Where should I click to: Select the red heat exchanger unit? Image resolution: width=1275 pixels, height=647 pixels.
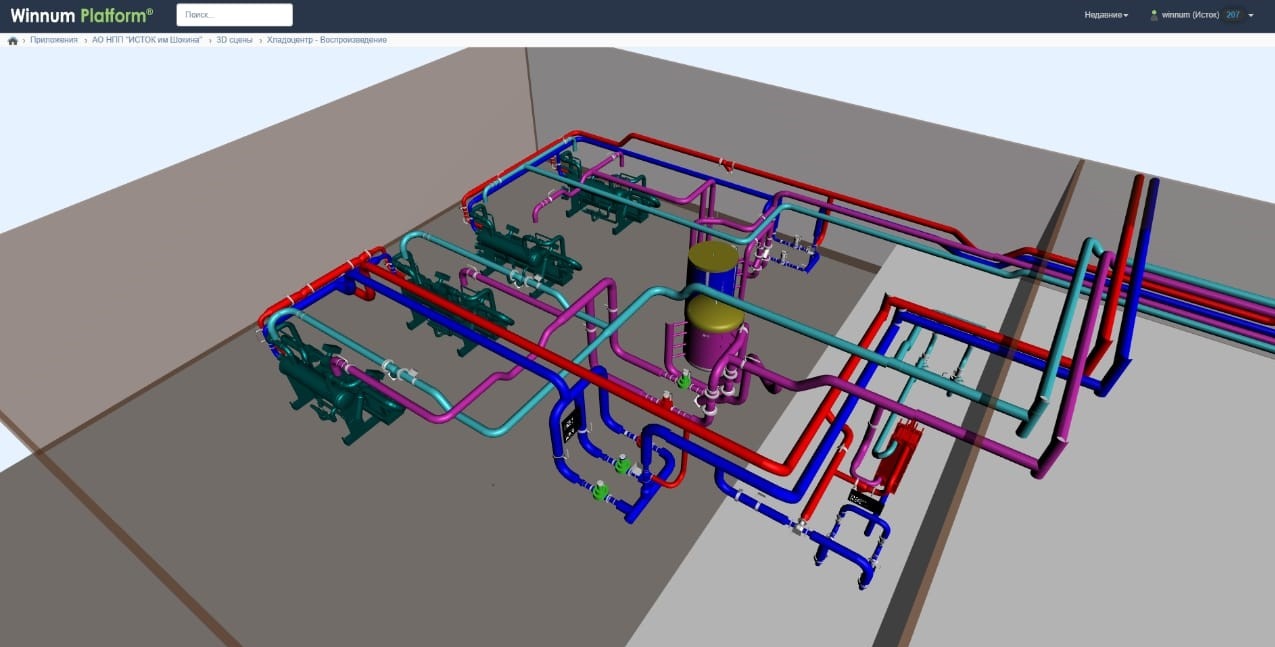[899, 455]
